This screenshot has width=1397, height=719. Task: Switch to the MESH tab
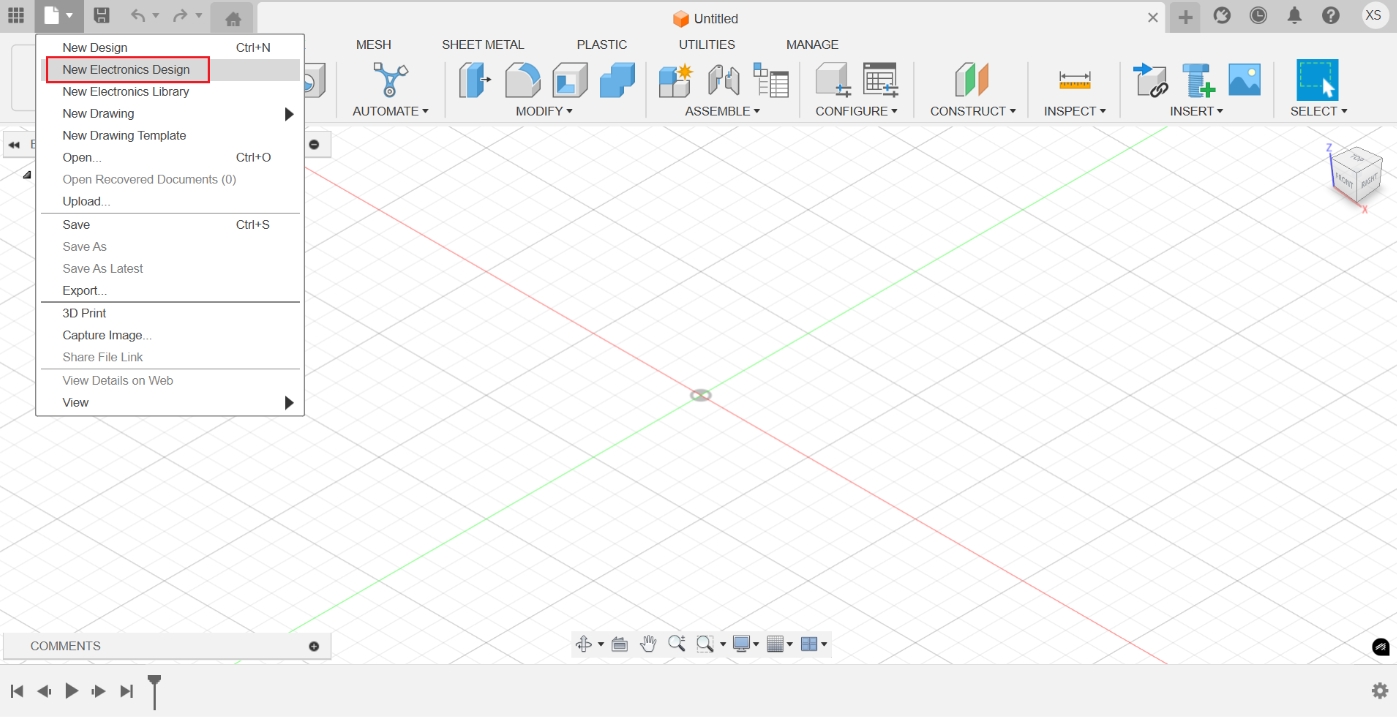tap(374, 45)
